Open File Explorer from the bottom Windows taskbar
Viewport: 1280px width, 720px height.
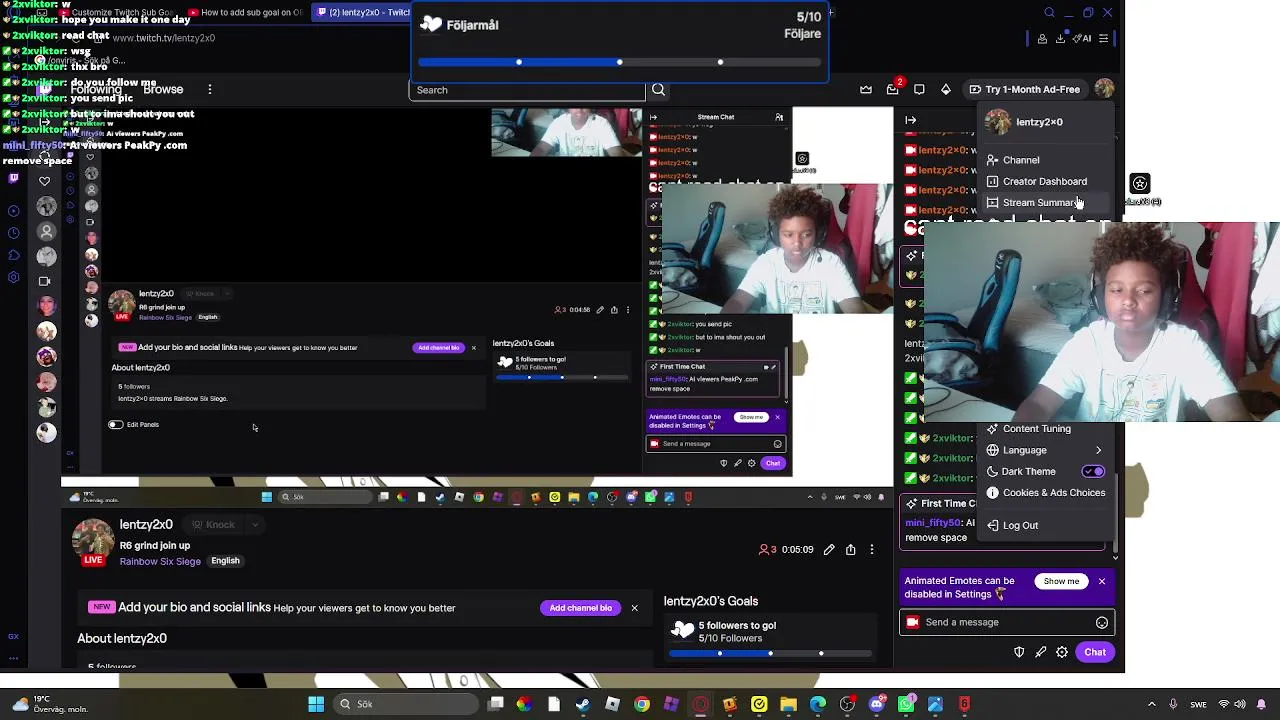point(789,704)
